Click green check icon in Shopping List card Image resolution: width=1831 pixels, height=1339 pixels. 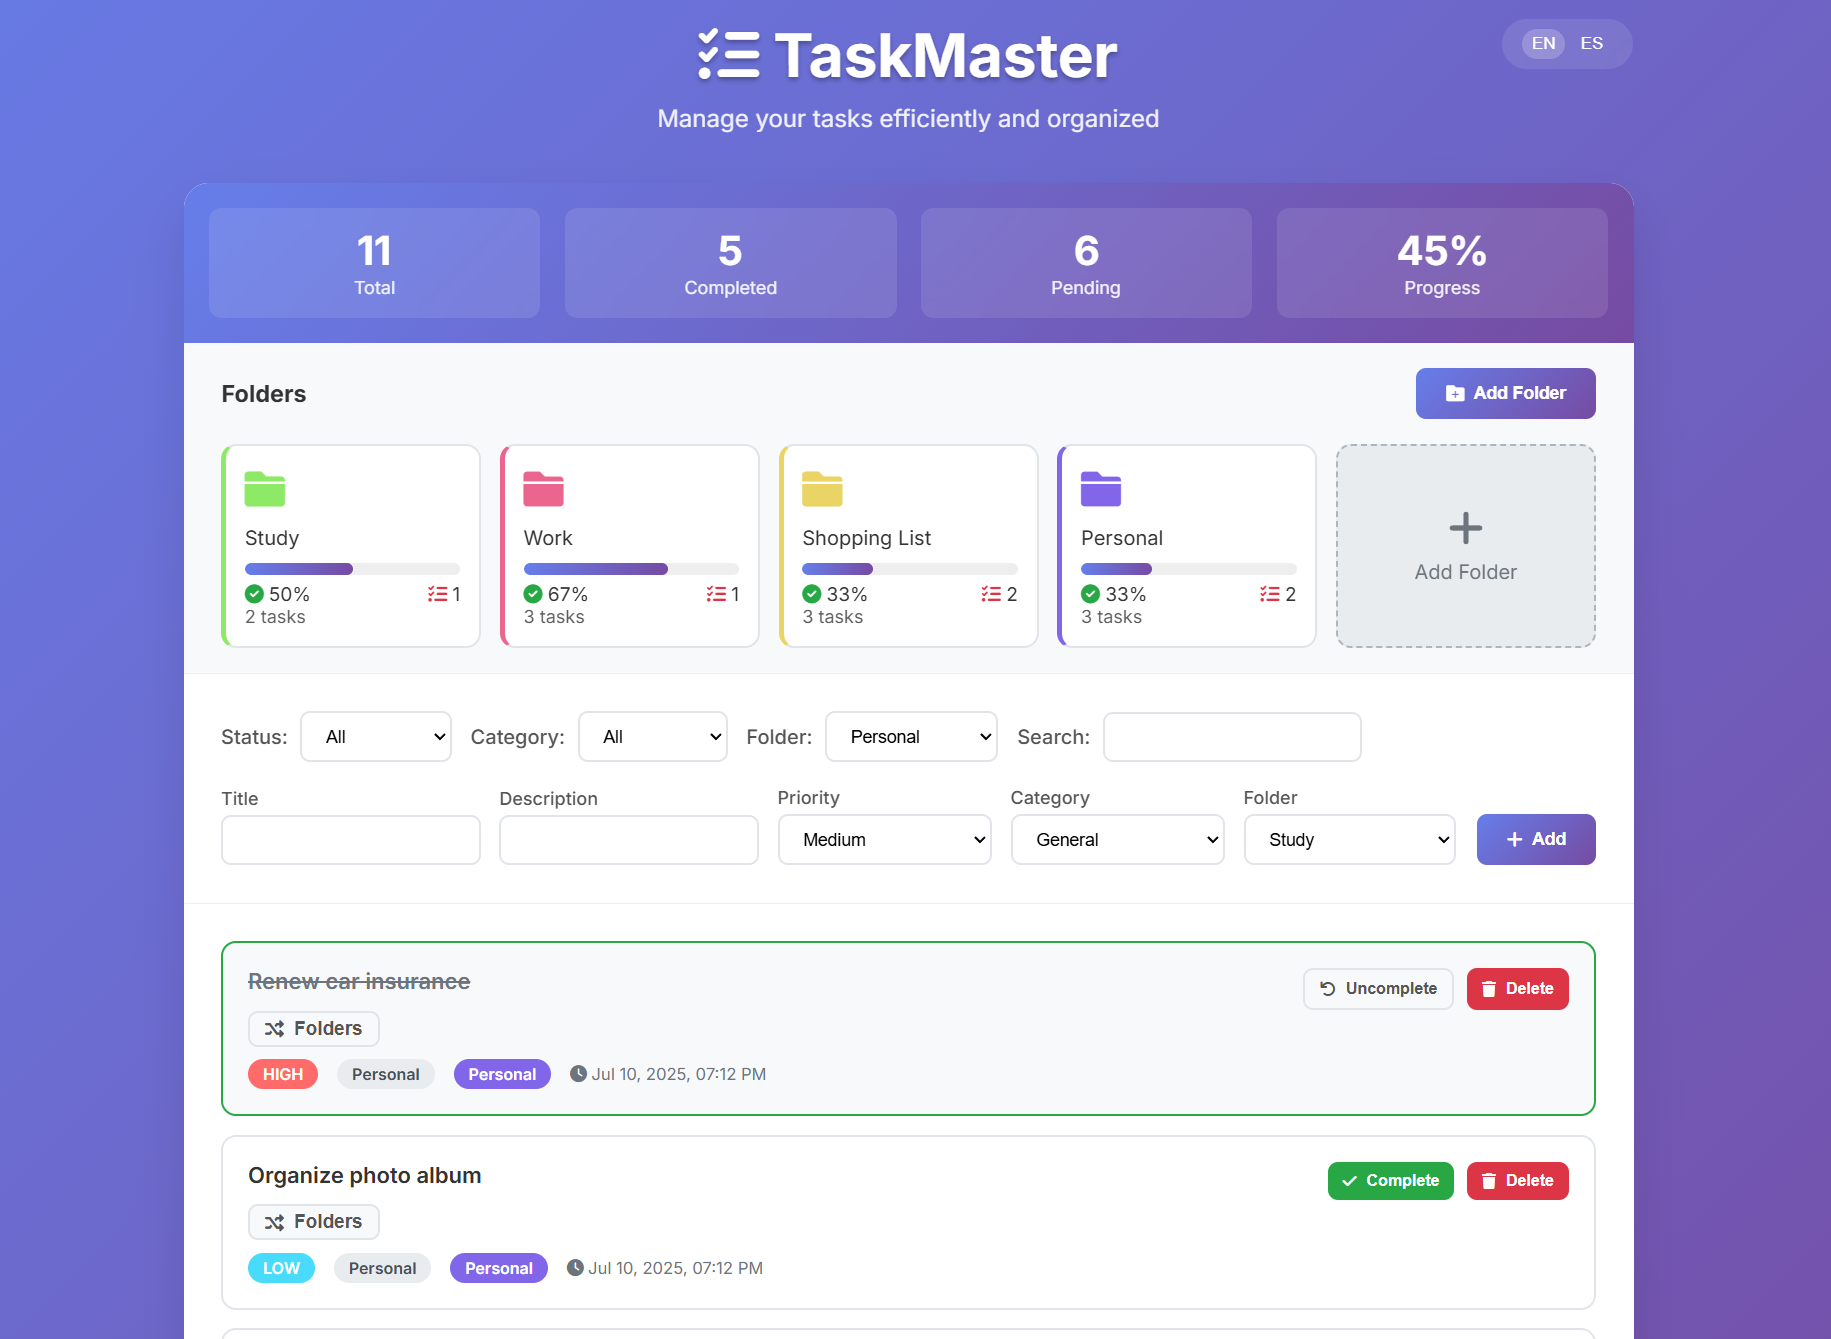(812, 594)
